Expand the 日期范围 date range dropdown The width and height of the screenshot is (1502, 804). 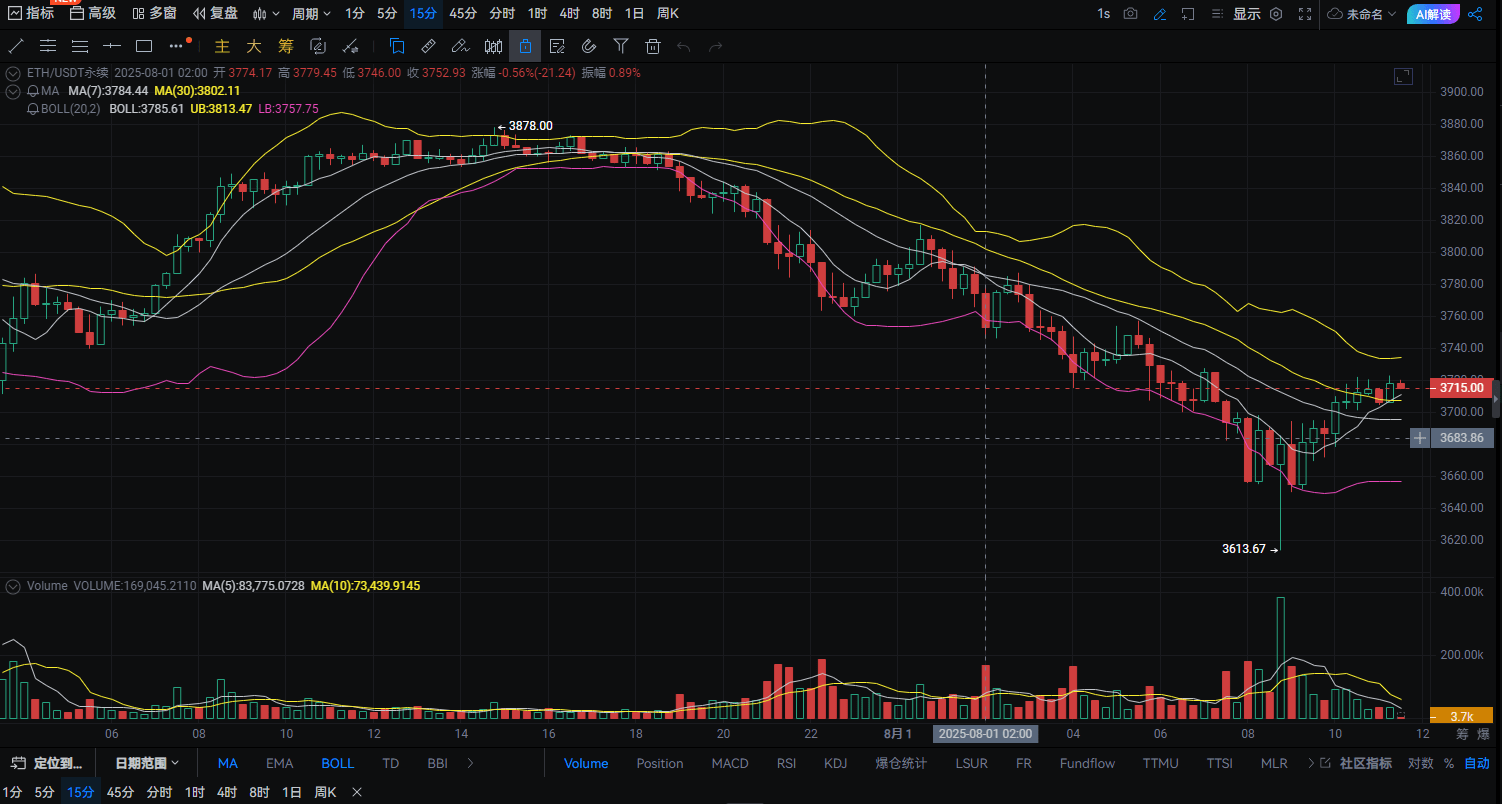147,763
